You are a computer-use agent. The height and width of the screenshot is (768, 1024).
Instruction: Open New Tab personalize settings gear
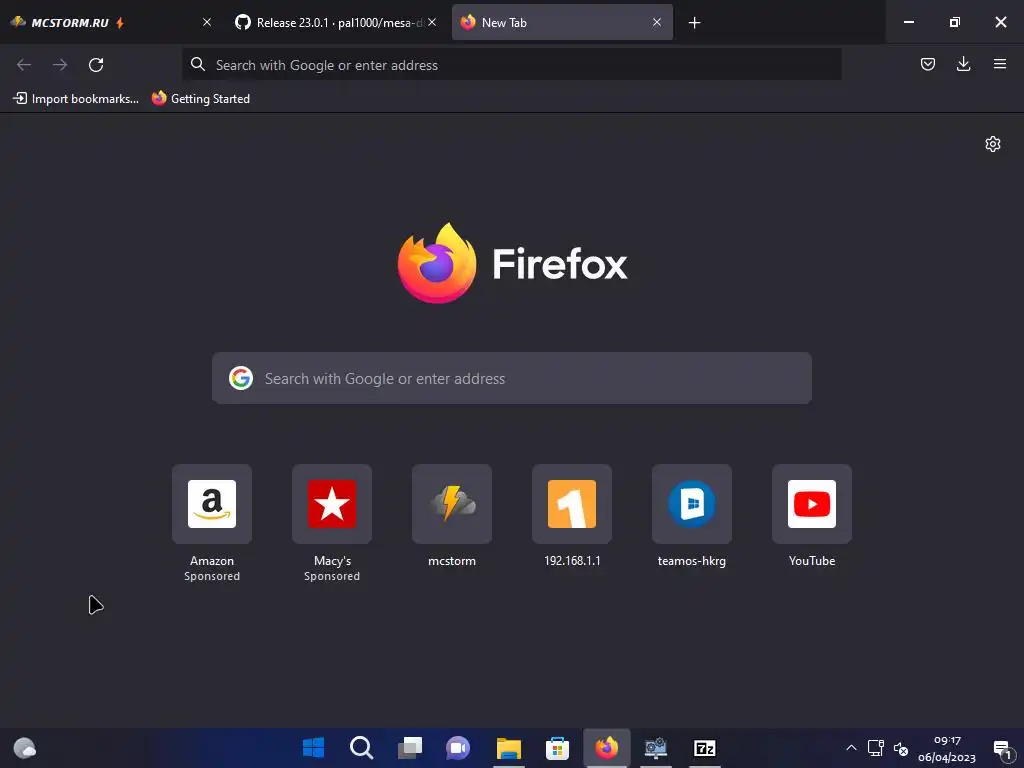coord(993,144)
